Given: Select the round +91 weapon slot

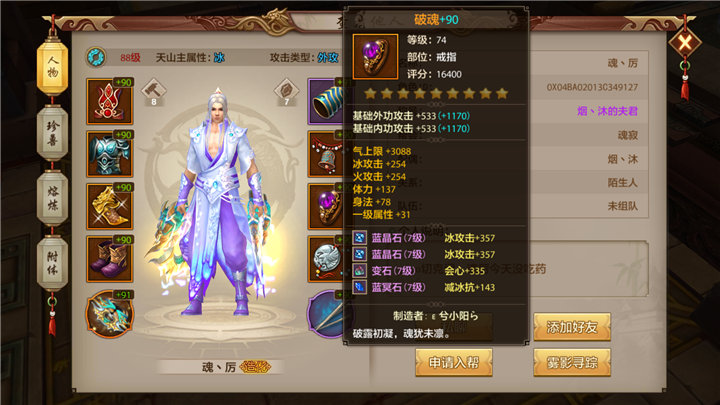Looking at the screenshot, I should click(x=110, y=314).
